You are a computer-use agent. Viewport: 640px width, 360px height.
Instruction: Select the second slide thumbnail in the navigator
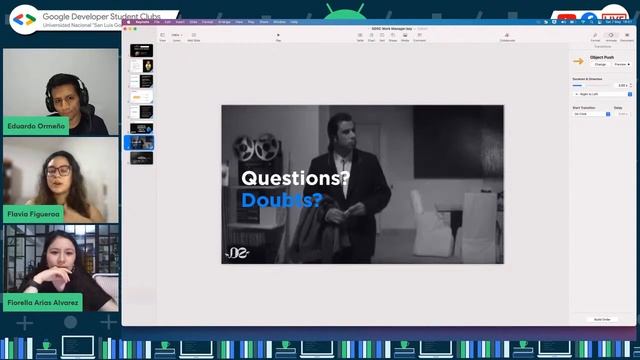142,66
